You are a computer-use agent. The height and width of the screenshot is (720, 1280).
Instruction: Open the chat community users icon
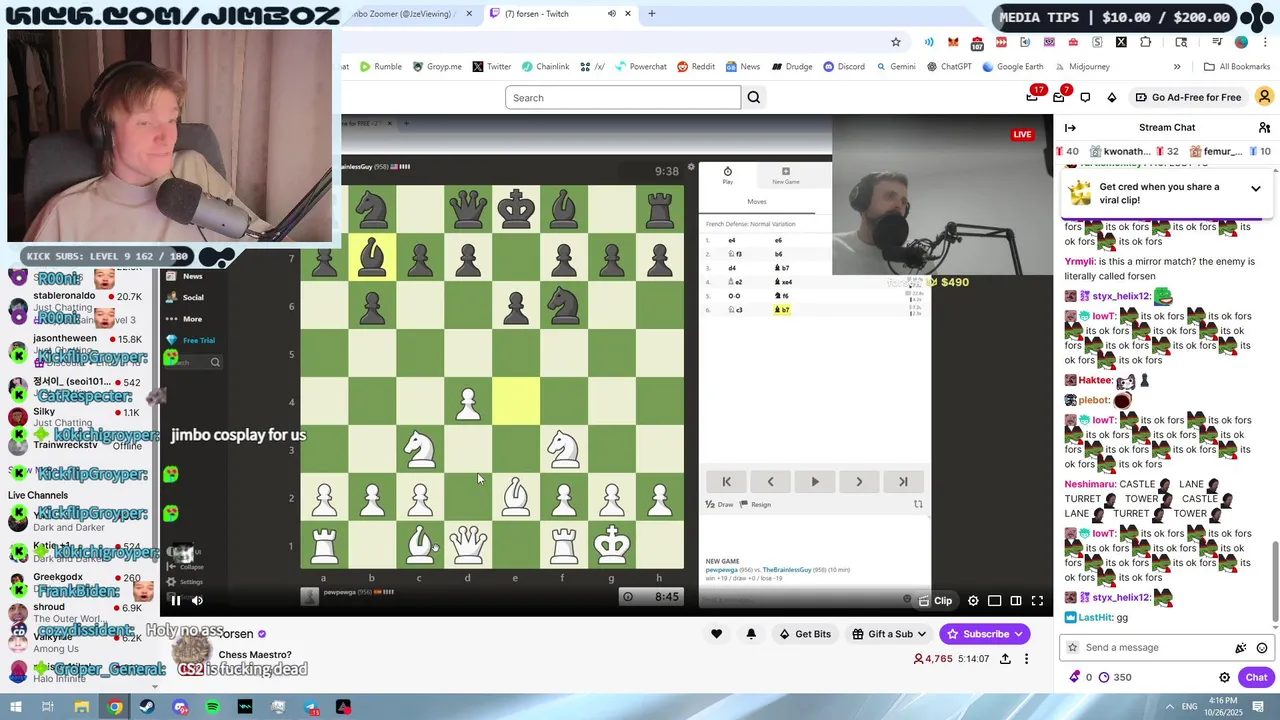(1264, 127)
